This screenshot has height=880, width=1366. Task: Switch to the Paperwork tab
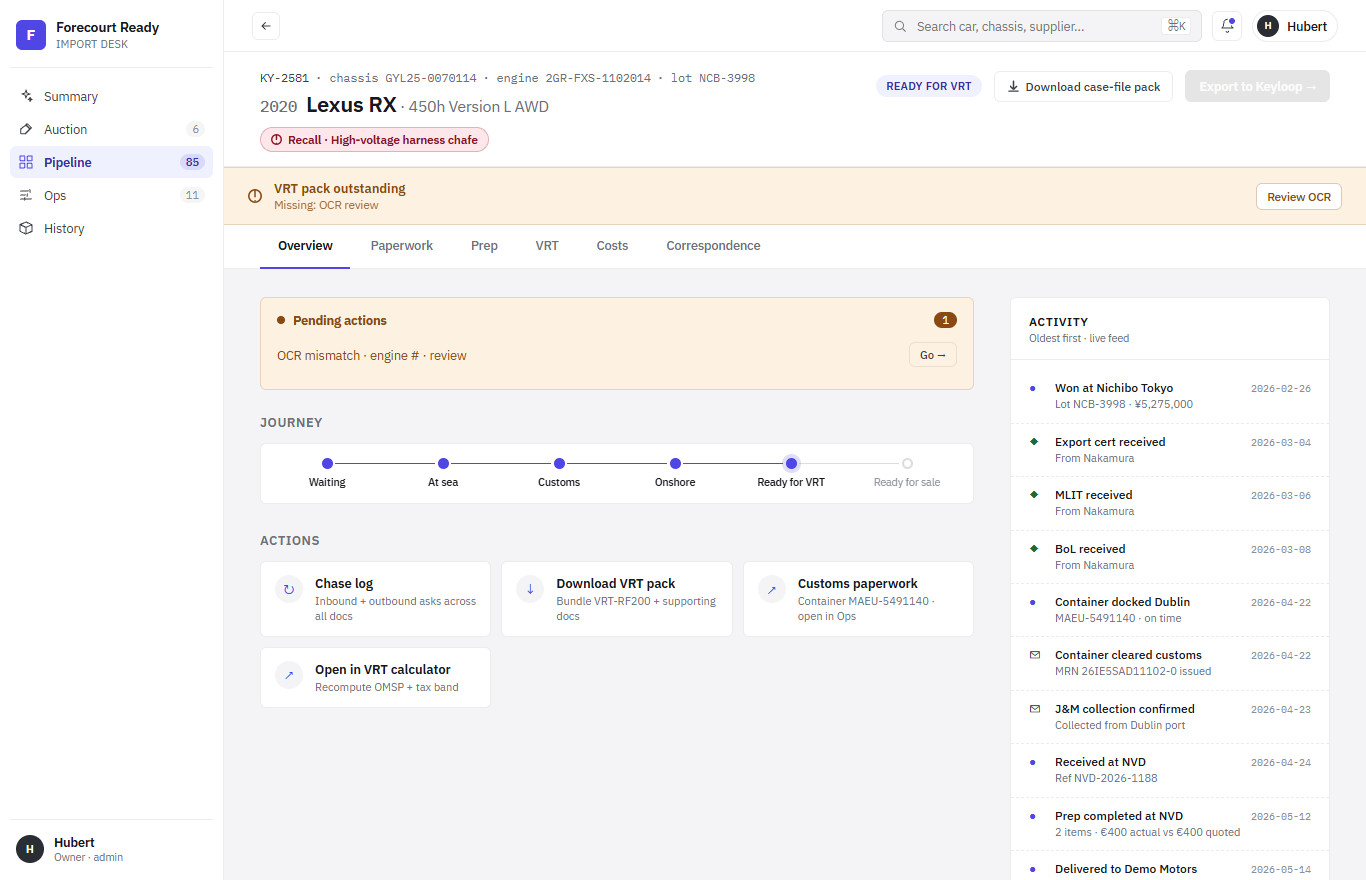(x=402, y=246)
